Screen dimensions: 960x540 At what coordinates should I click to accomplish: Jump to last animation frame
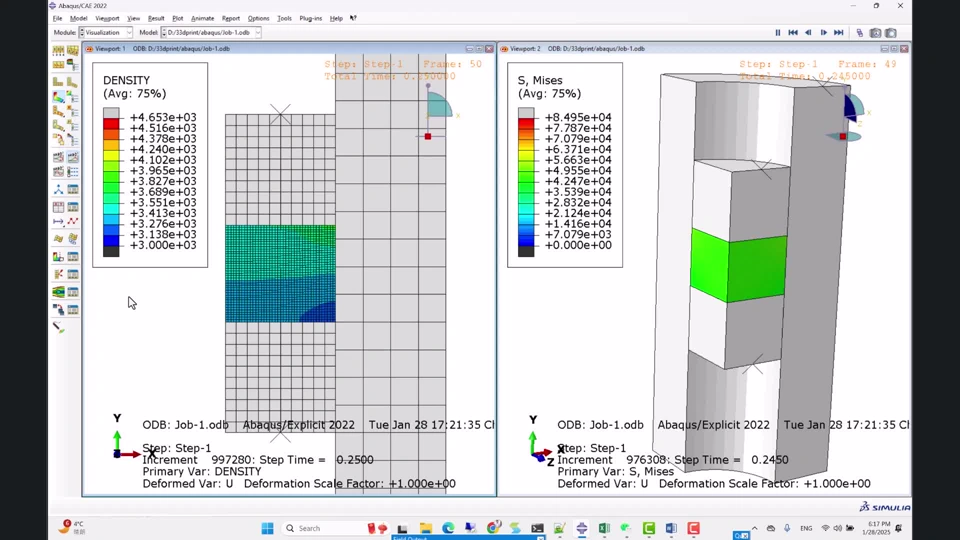click(x=839, y=32)
